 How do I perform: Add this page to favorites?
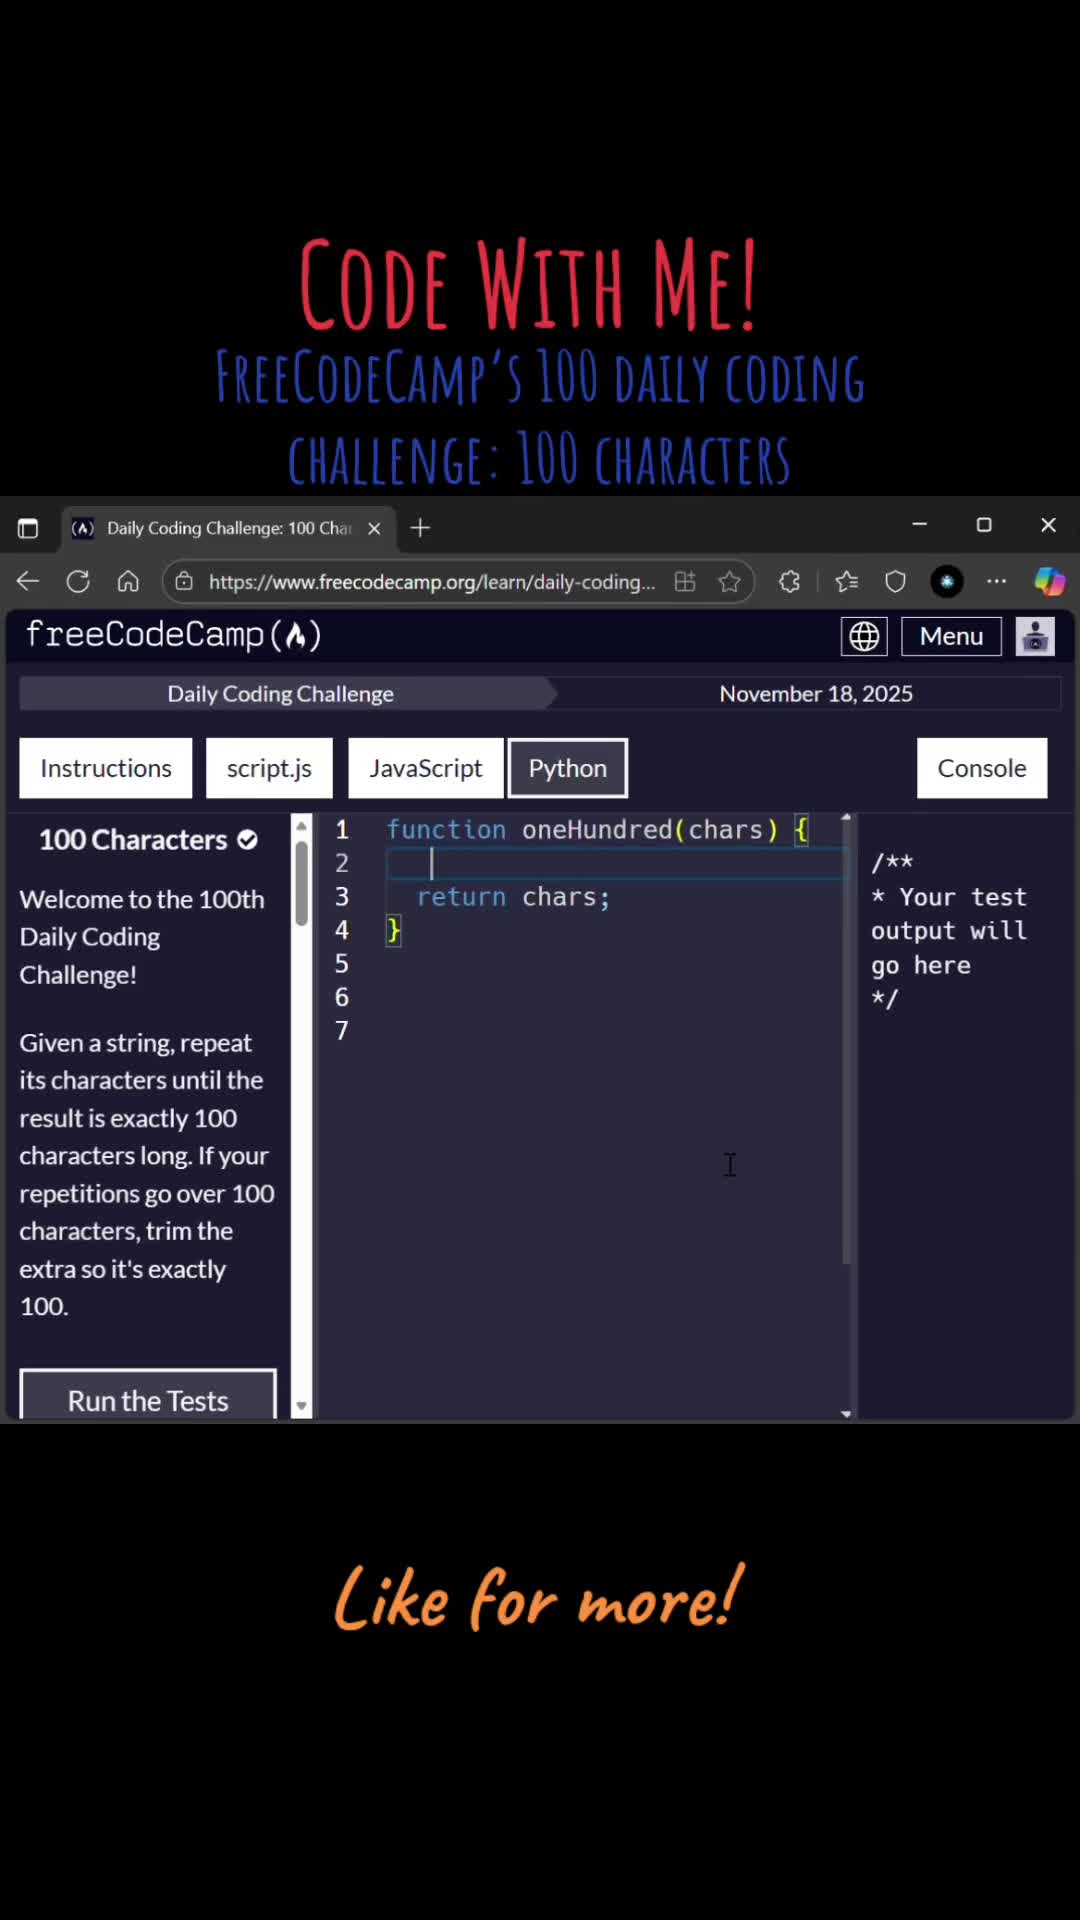pos(730,581)
